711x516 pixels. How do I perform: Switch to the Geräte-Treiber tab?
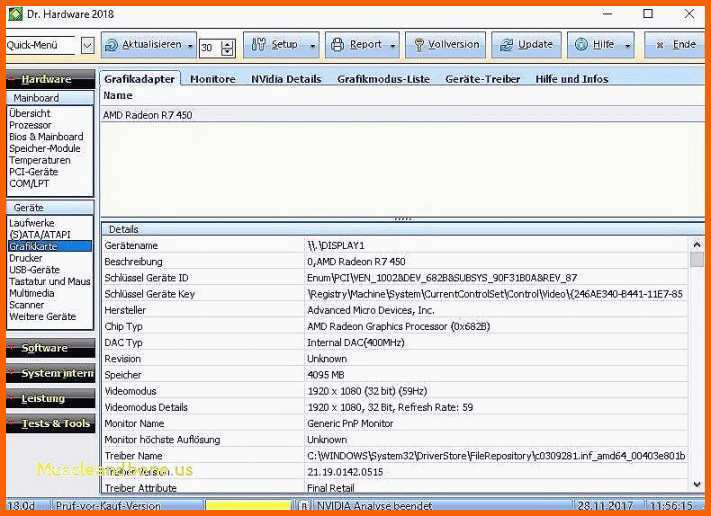point(482,79)
